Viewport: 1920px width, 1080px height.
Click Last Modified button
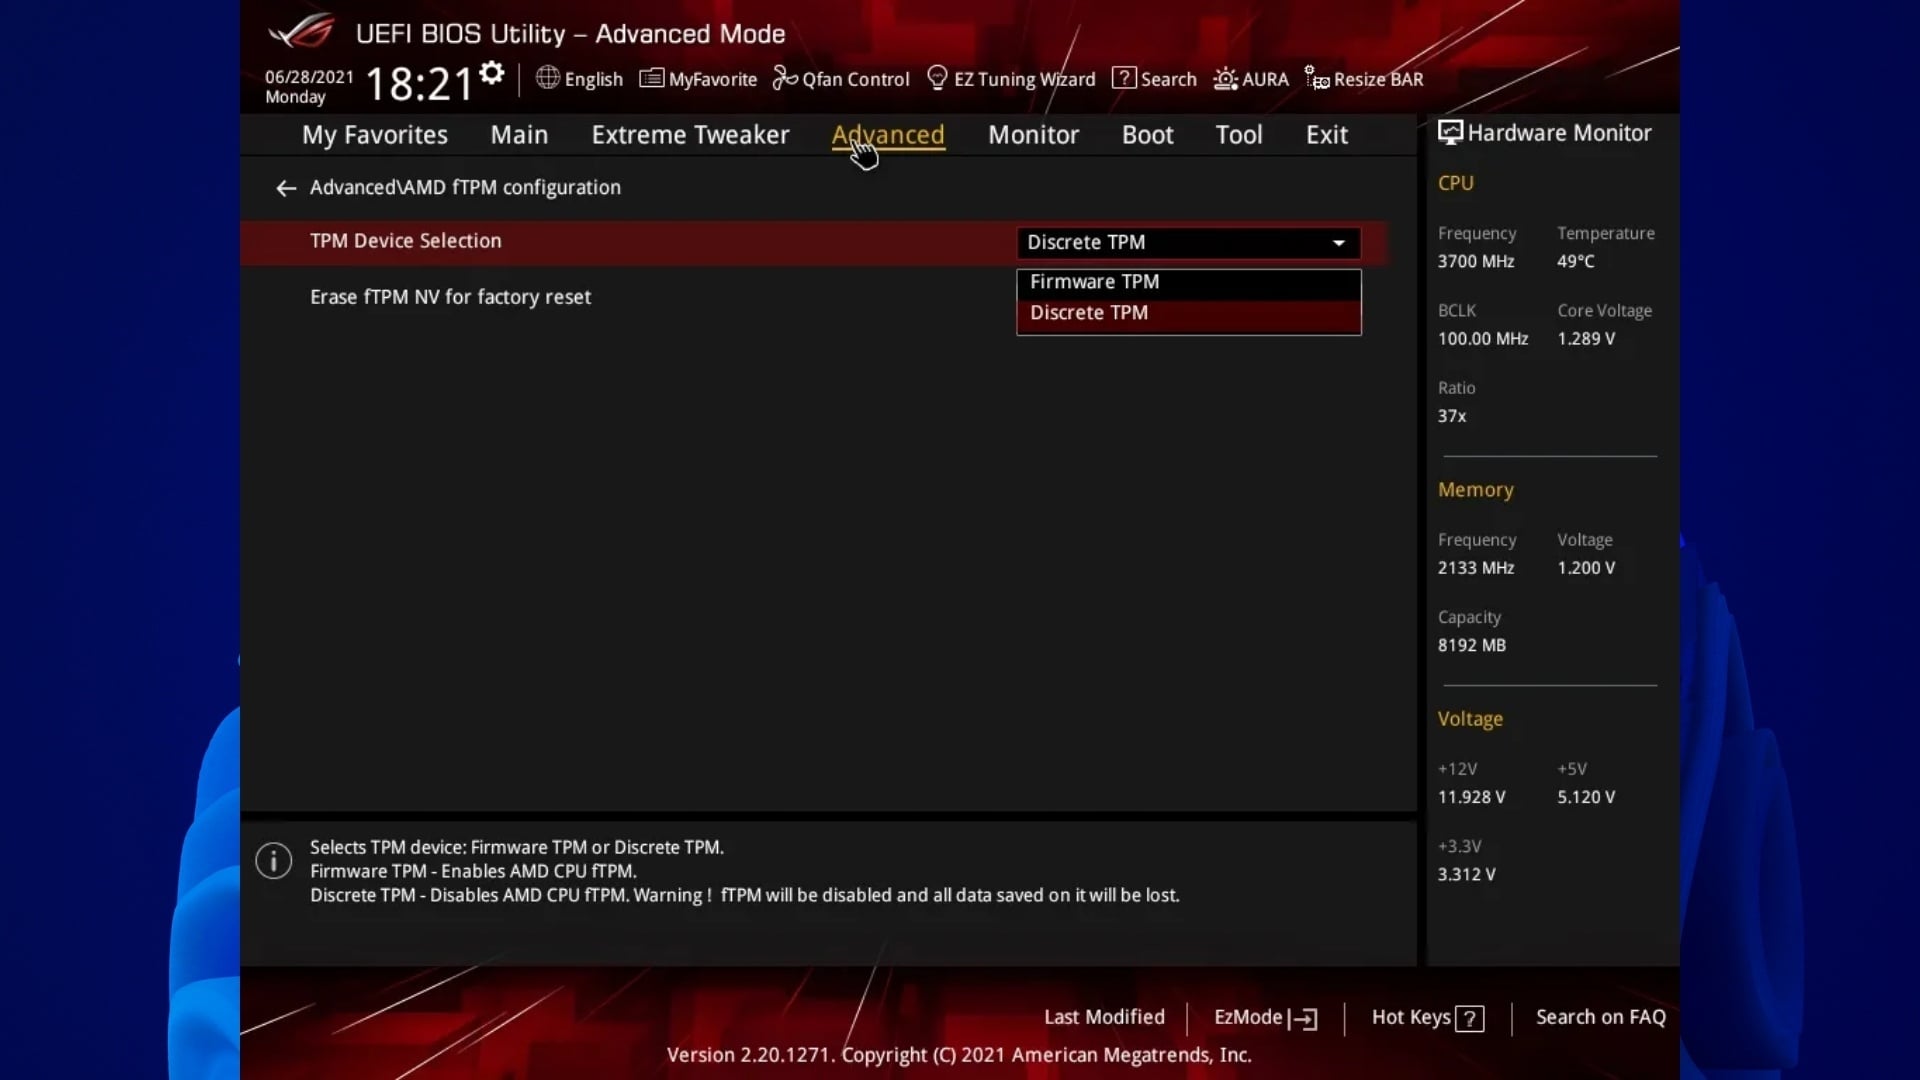[1104, 1017]
